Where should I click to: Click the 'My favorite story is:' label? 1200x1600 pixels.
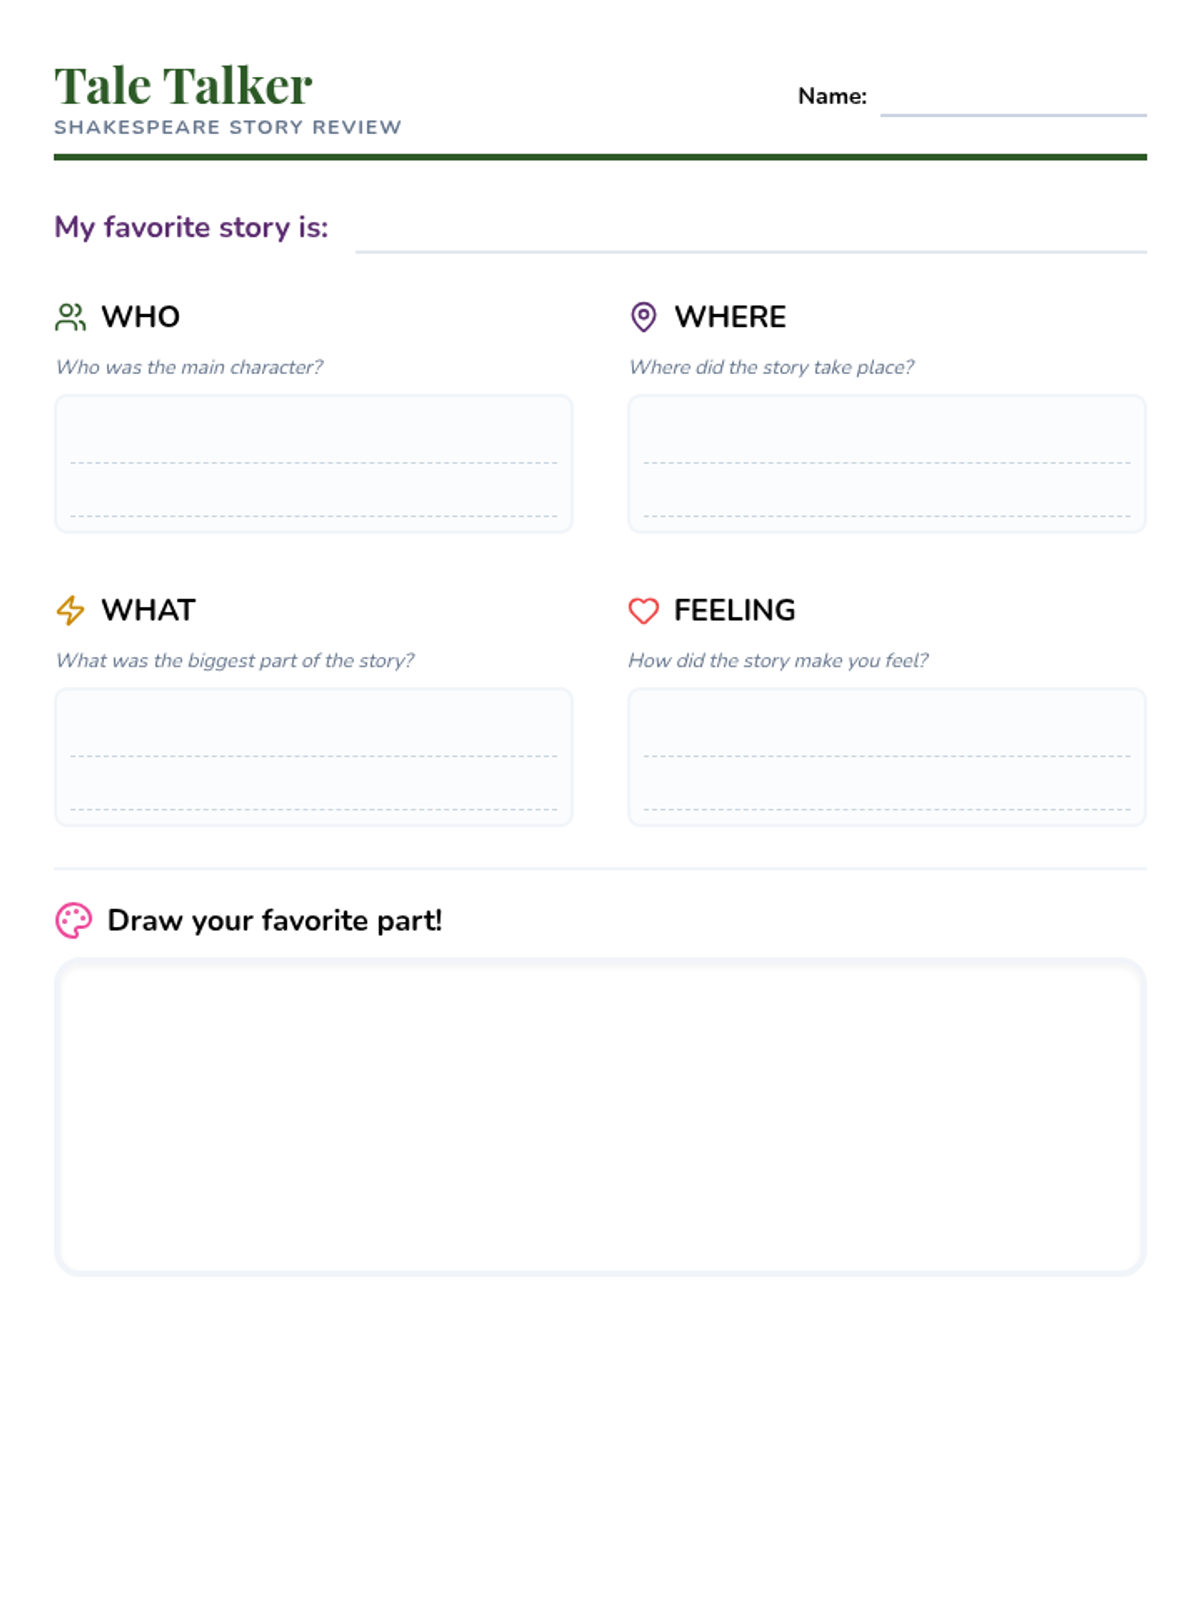(191, 227)
